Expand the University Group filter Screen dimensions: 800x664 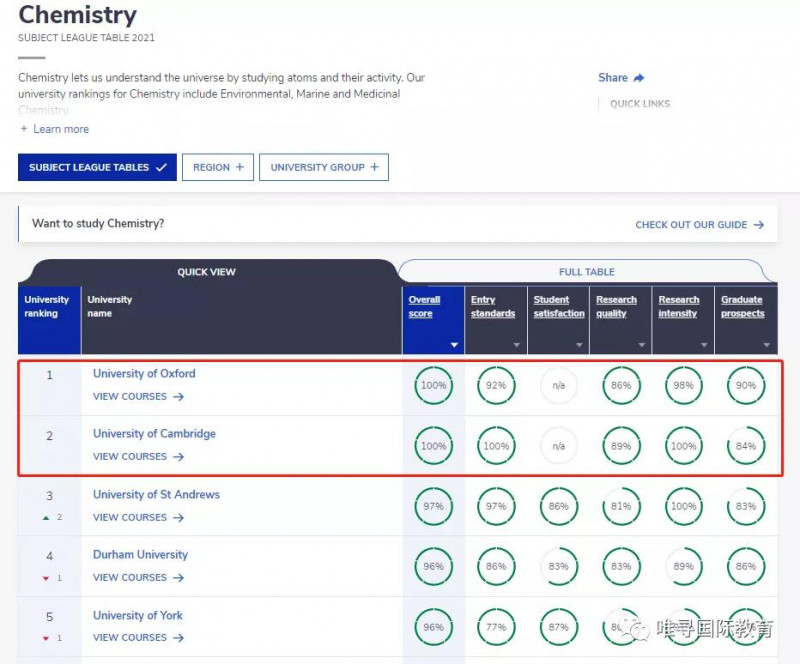point(324,167)
